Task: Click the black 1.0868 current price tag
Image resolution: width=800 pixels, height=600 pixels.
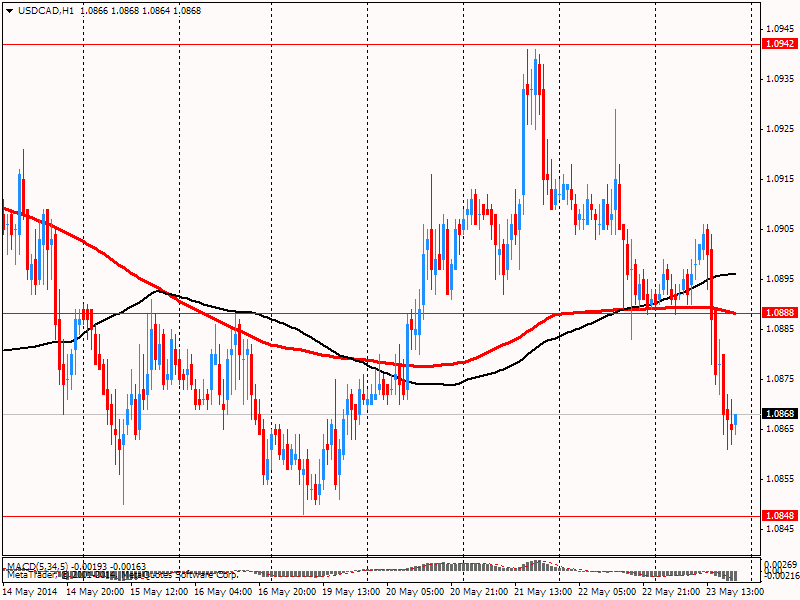Action: [x=779, y=413]
